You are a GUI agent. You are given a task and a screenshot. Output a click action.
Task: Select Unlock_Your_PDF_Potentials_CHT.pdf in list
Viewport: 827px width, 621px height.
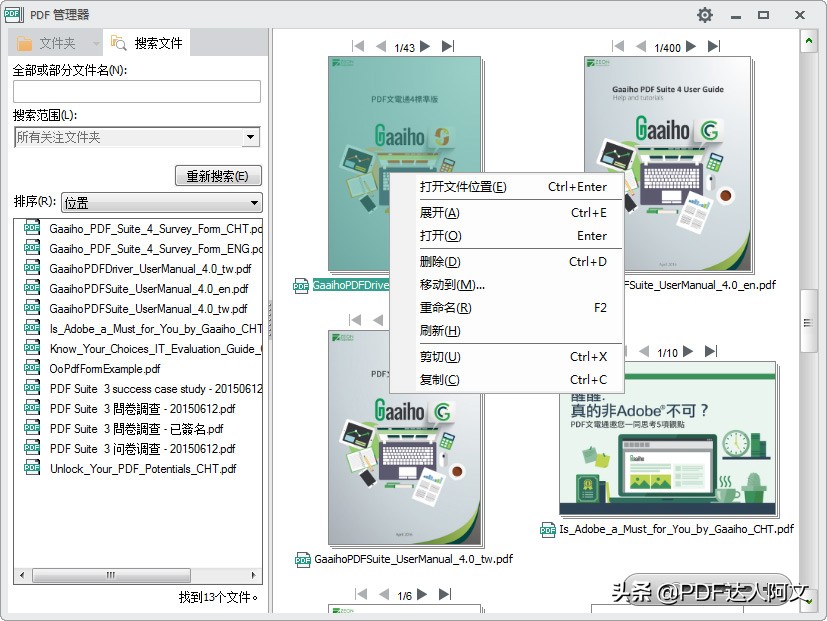coord(143,469)
